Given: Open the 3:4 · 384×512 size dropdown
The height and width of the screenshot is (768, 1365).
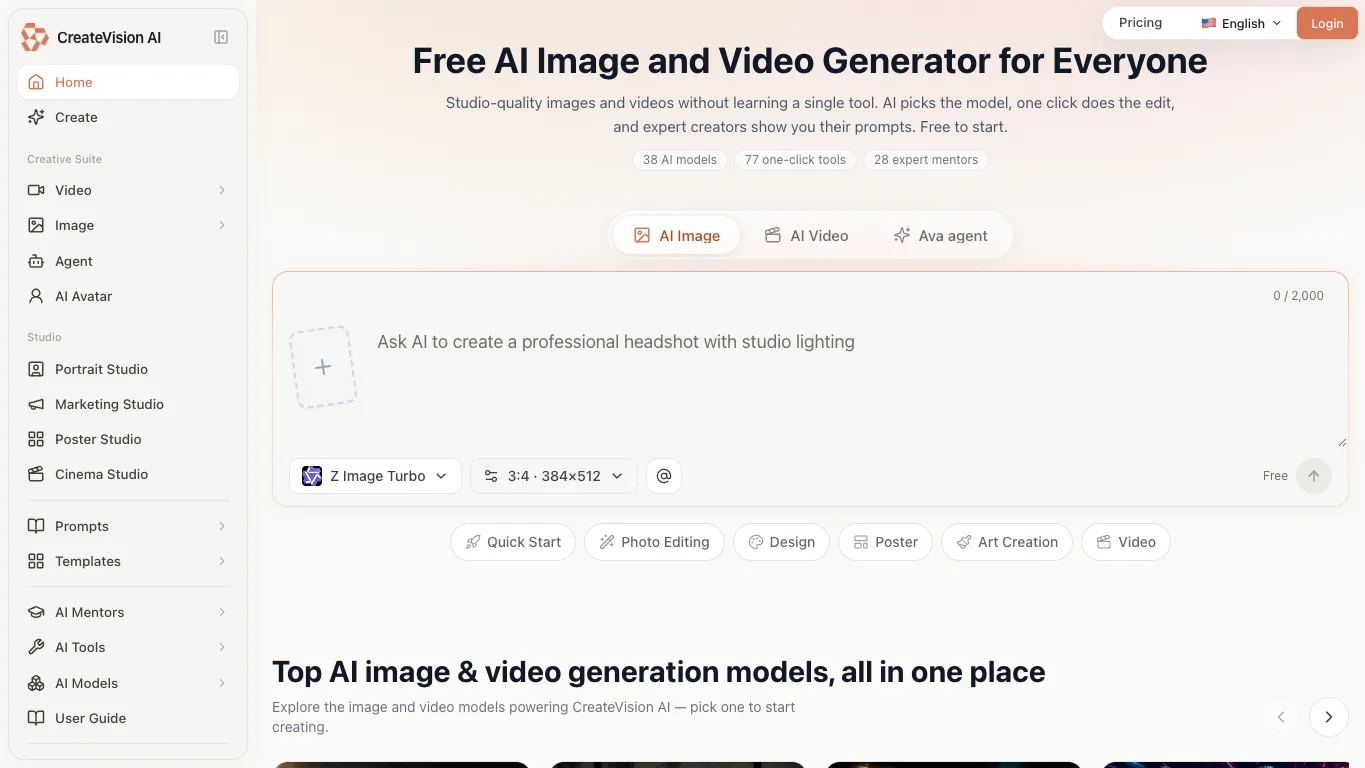Looking at the screenshot, I should (x=554, y=476).
